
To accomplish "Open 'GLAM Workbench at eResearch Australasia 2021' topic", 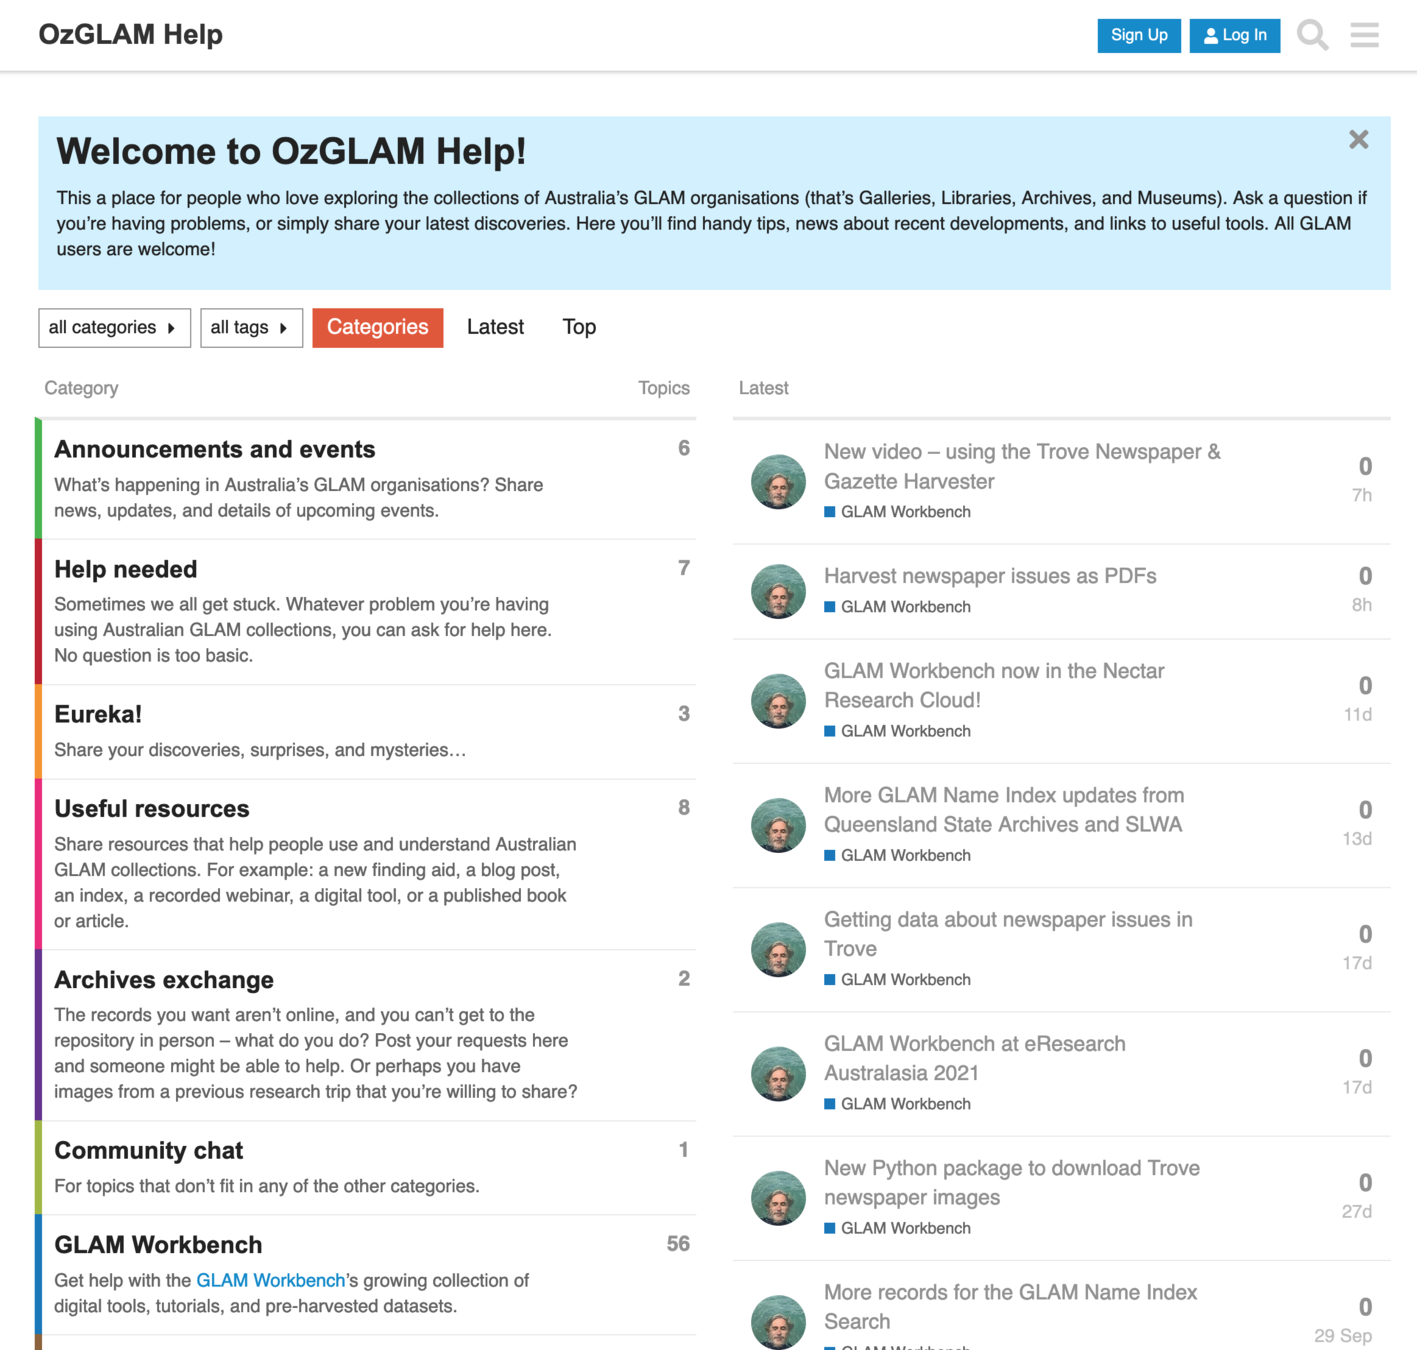I will (975, 1058).
